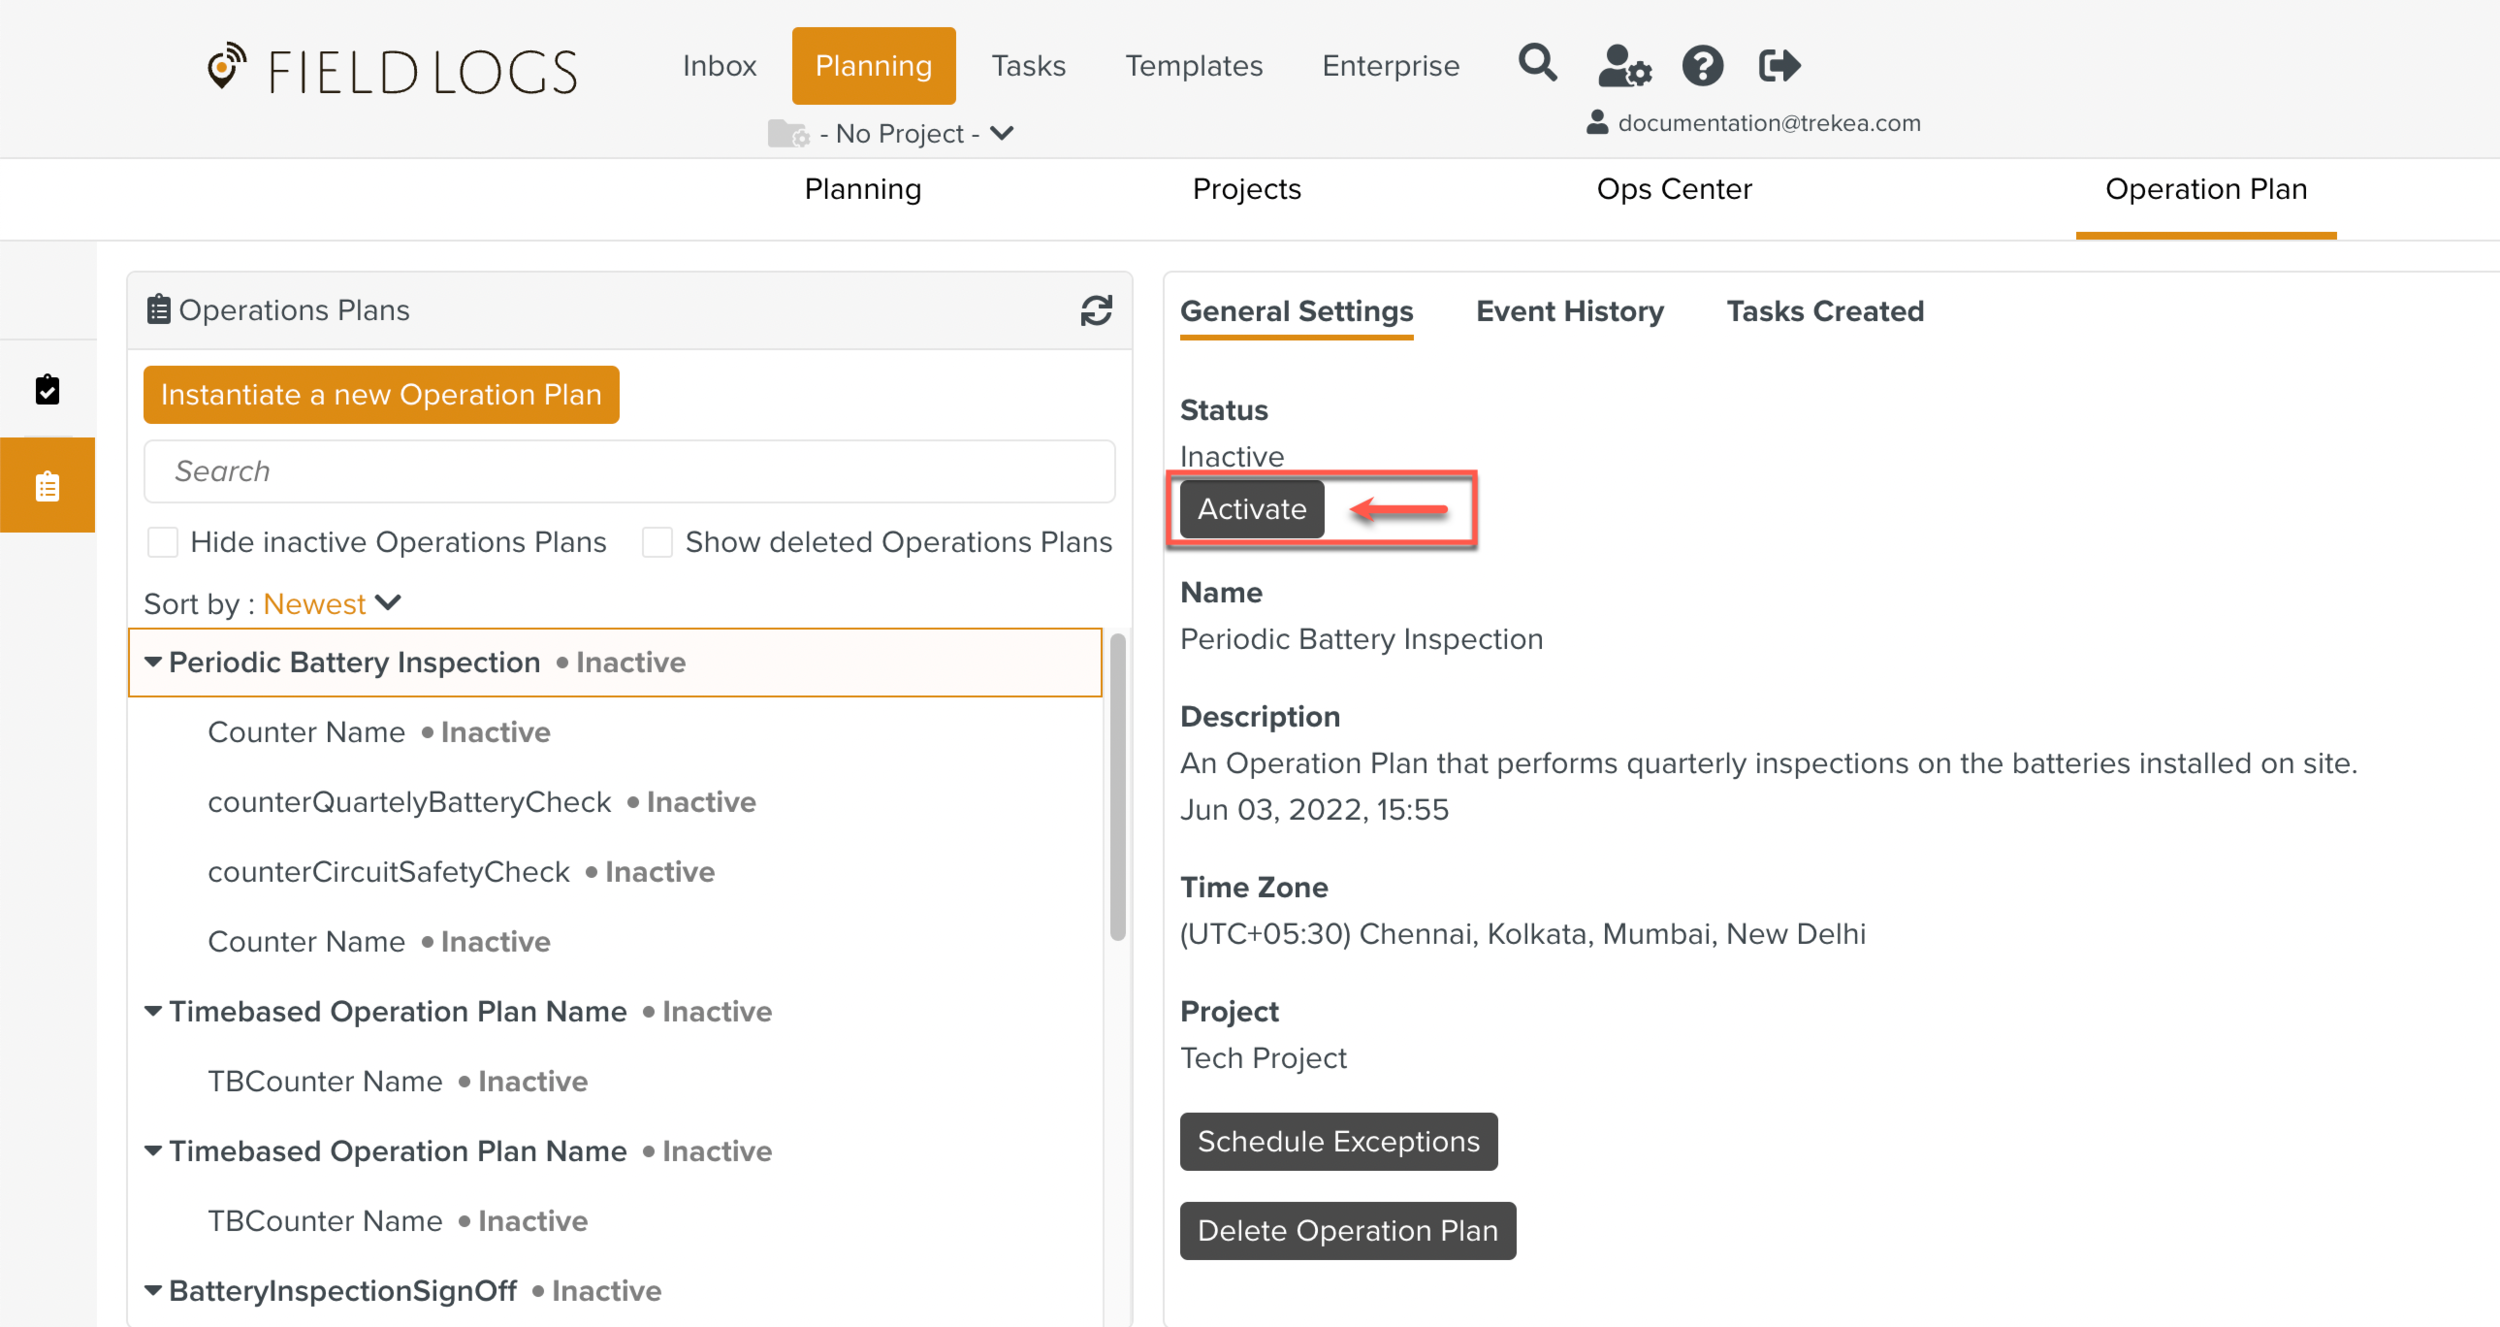This screenshot has width=2500, height=1327.
Task: Click Instantiate a new Operation Plan
Action: tap(381, 394)
